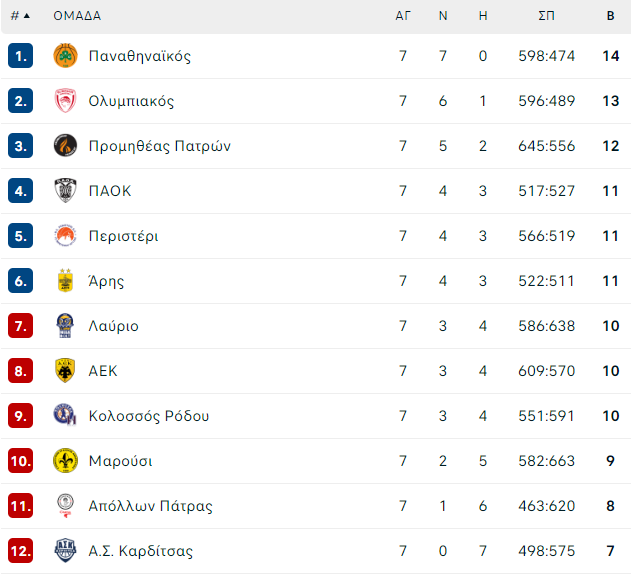This screenshot has height=580, width=631.
Task: Click the Panathinaikos green clover logo
Action: tap(65, 56)
